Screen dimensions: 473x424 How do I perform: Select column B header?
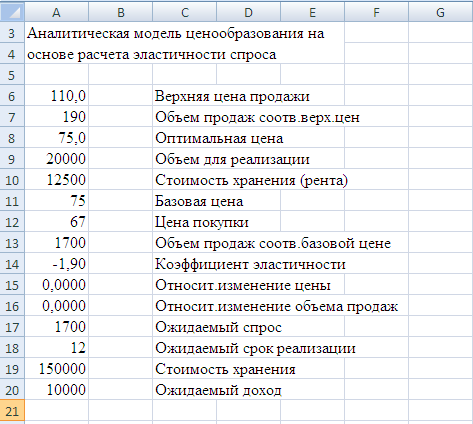(120, 12)
